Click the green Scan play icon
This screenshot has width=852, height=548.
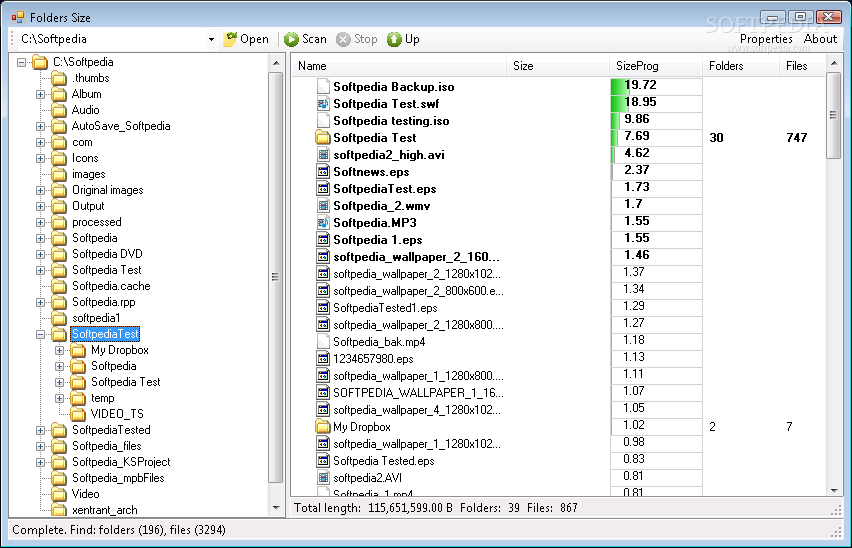point(291,39)
